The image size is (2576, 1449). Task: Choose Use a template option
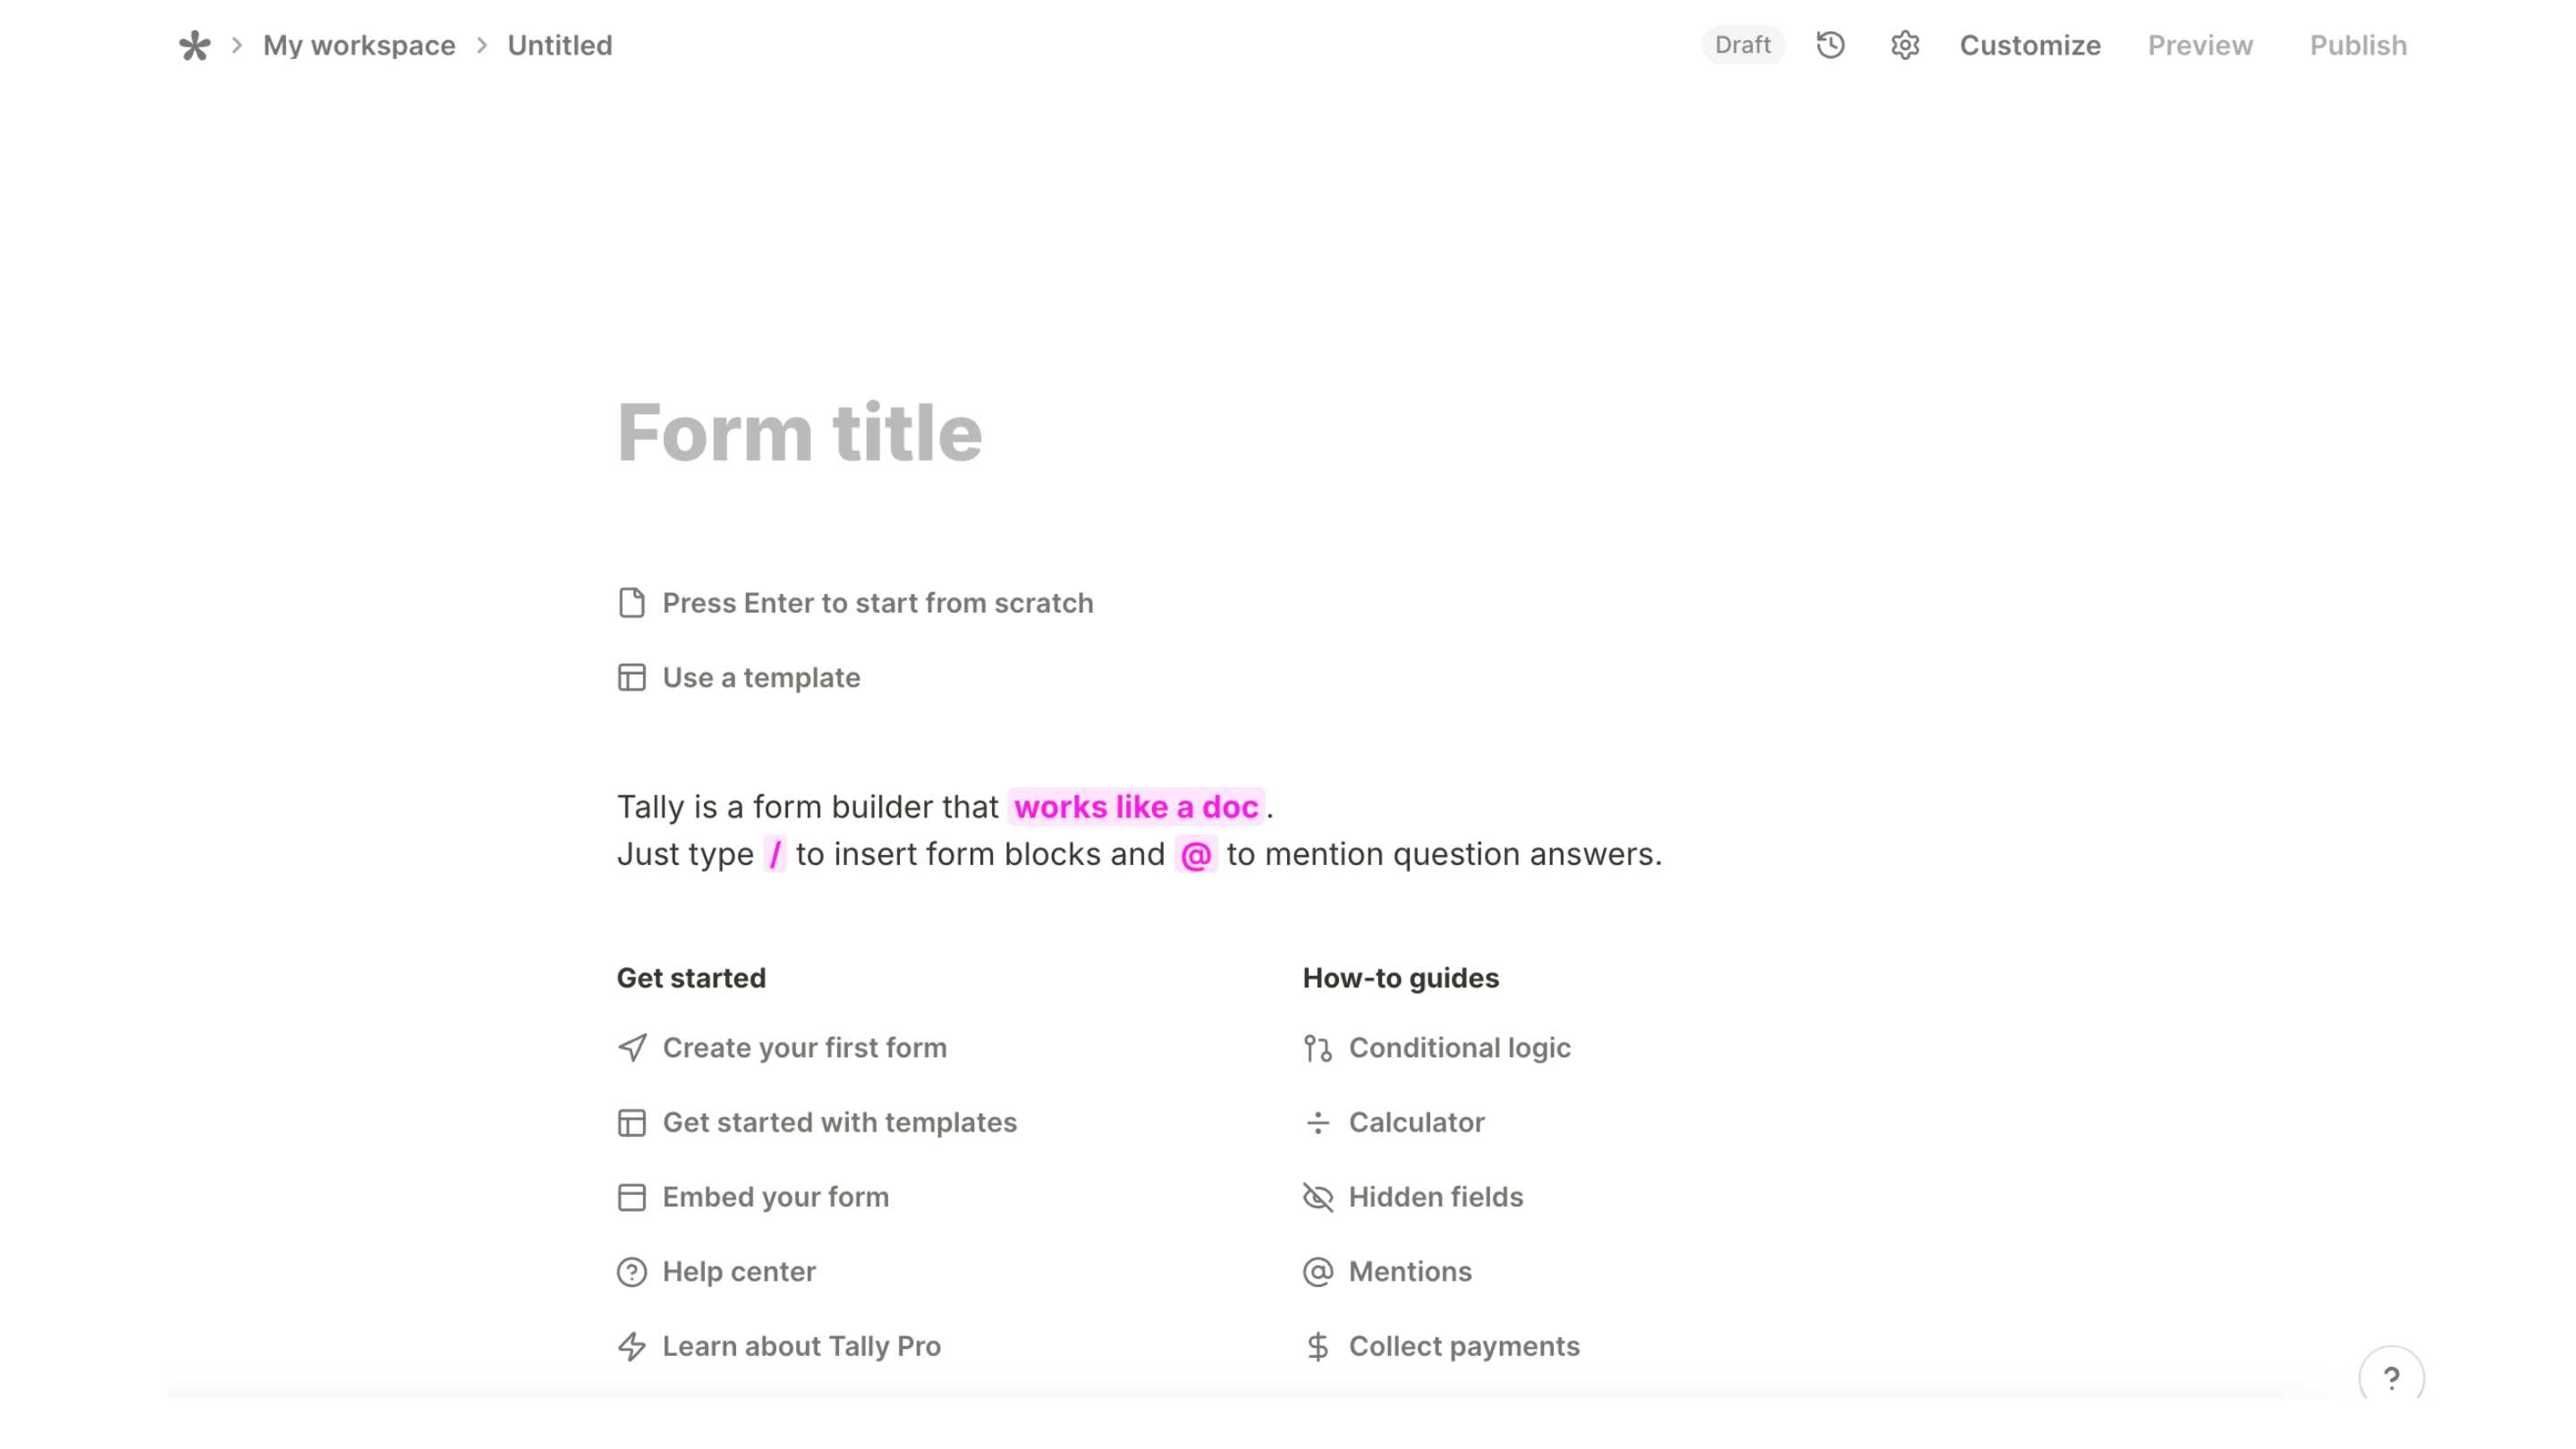(760, 678)
